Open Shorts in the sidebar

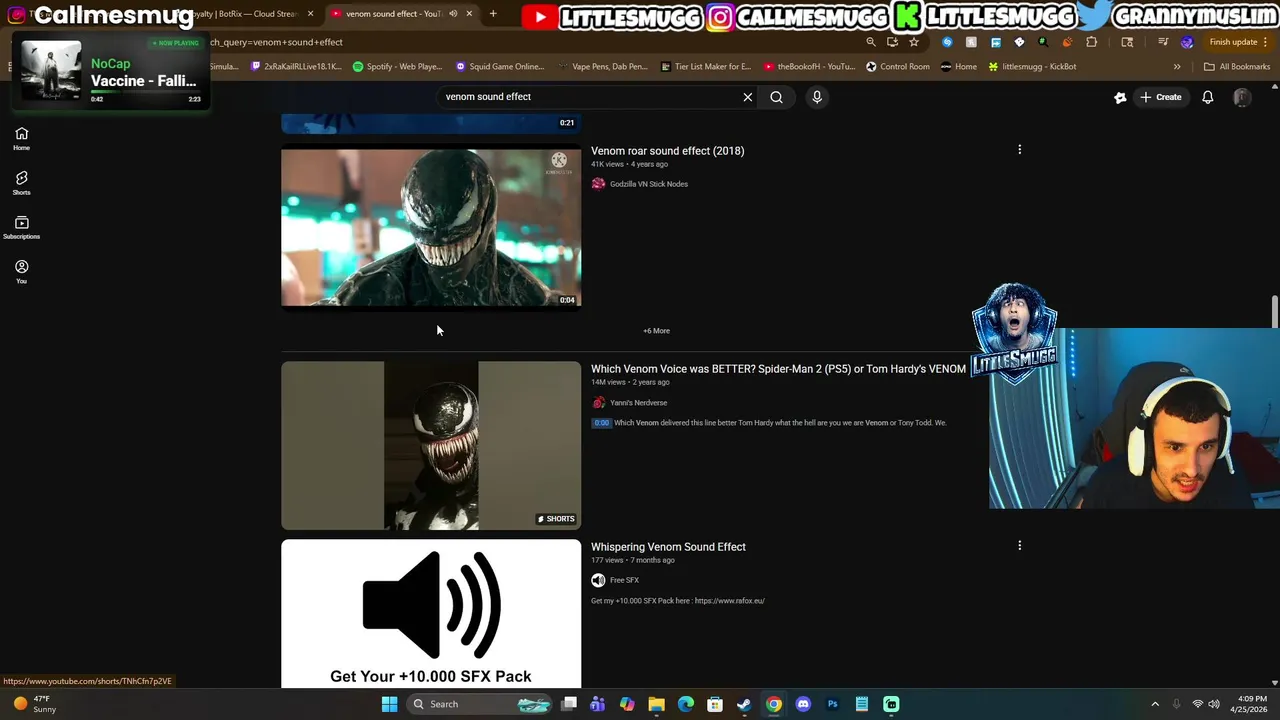click(21, 183)
